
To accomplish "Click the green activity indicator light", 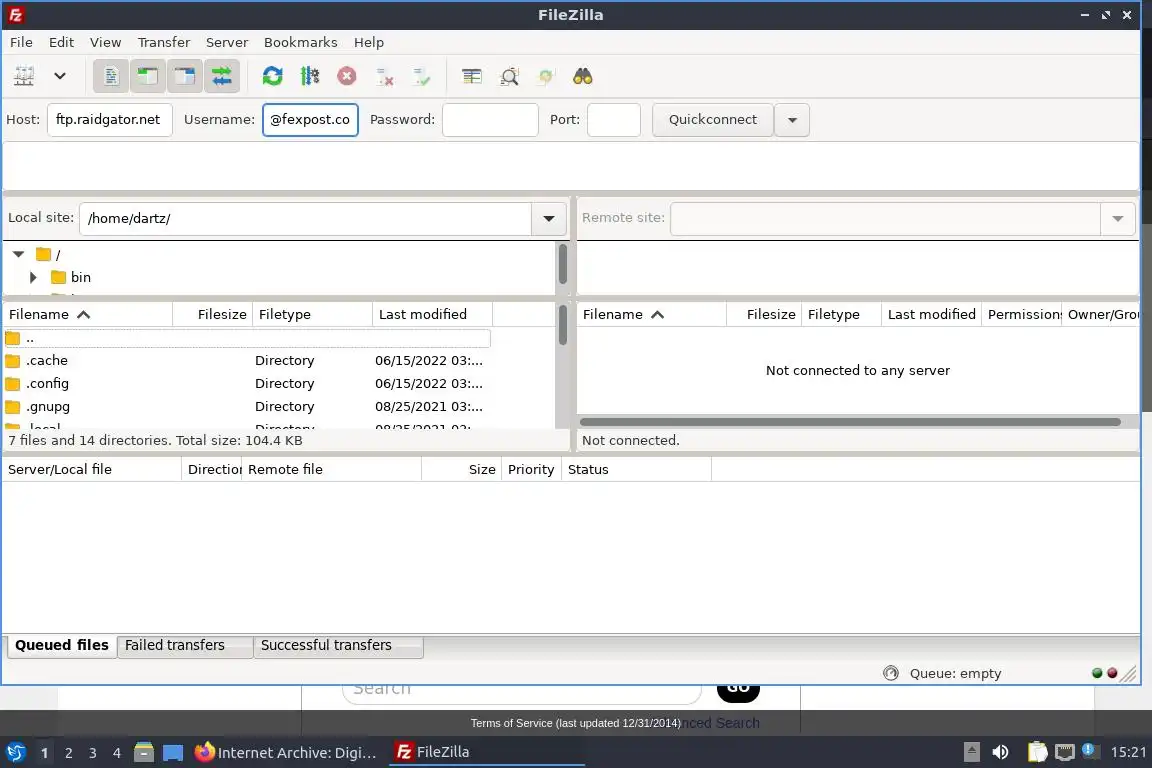I will coord(1097,673).
